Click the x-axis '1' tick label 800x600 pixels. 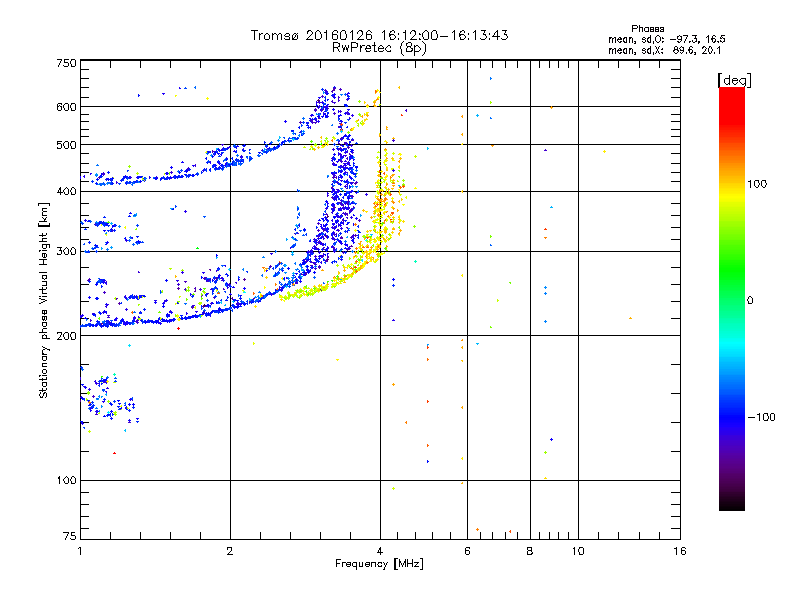pos(80,551)
